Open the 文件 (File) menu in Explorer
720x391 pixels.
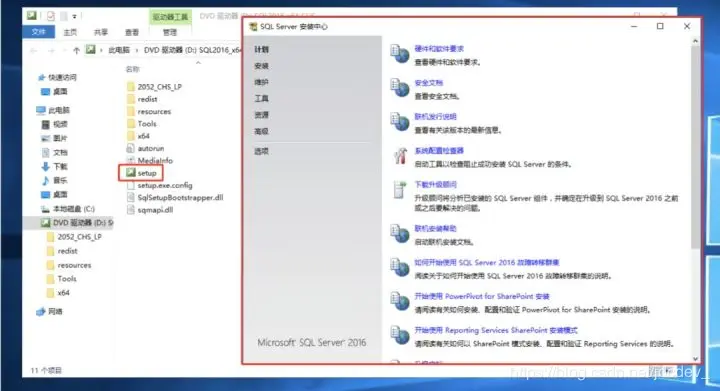pyautogui.click(x=39, y=32)
